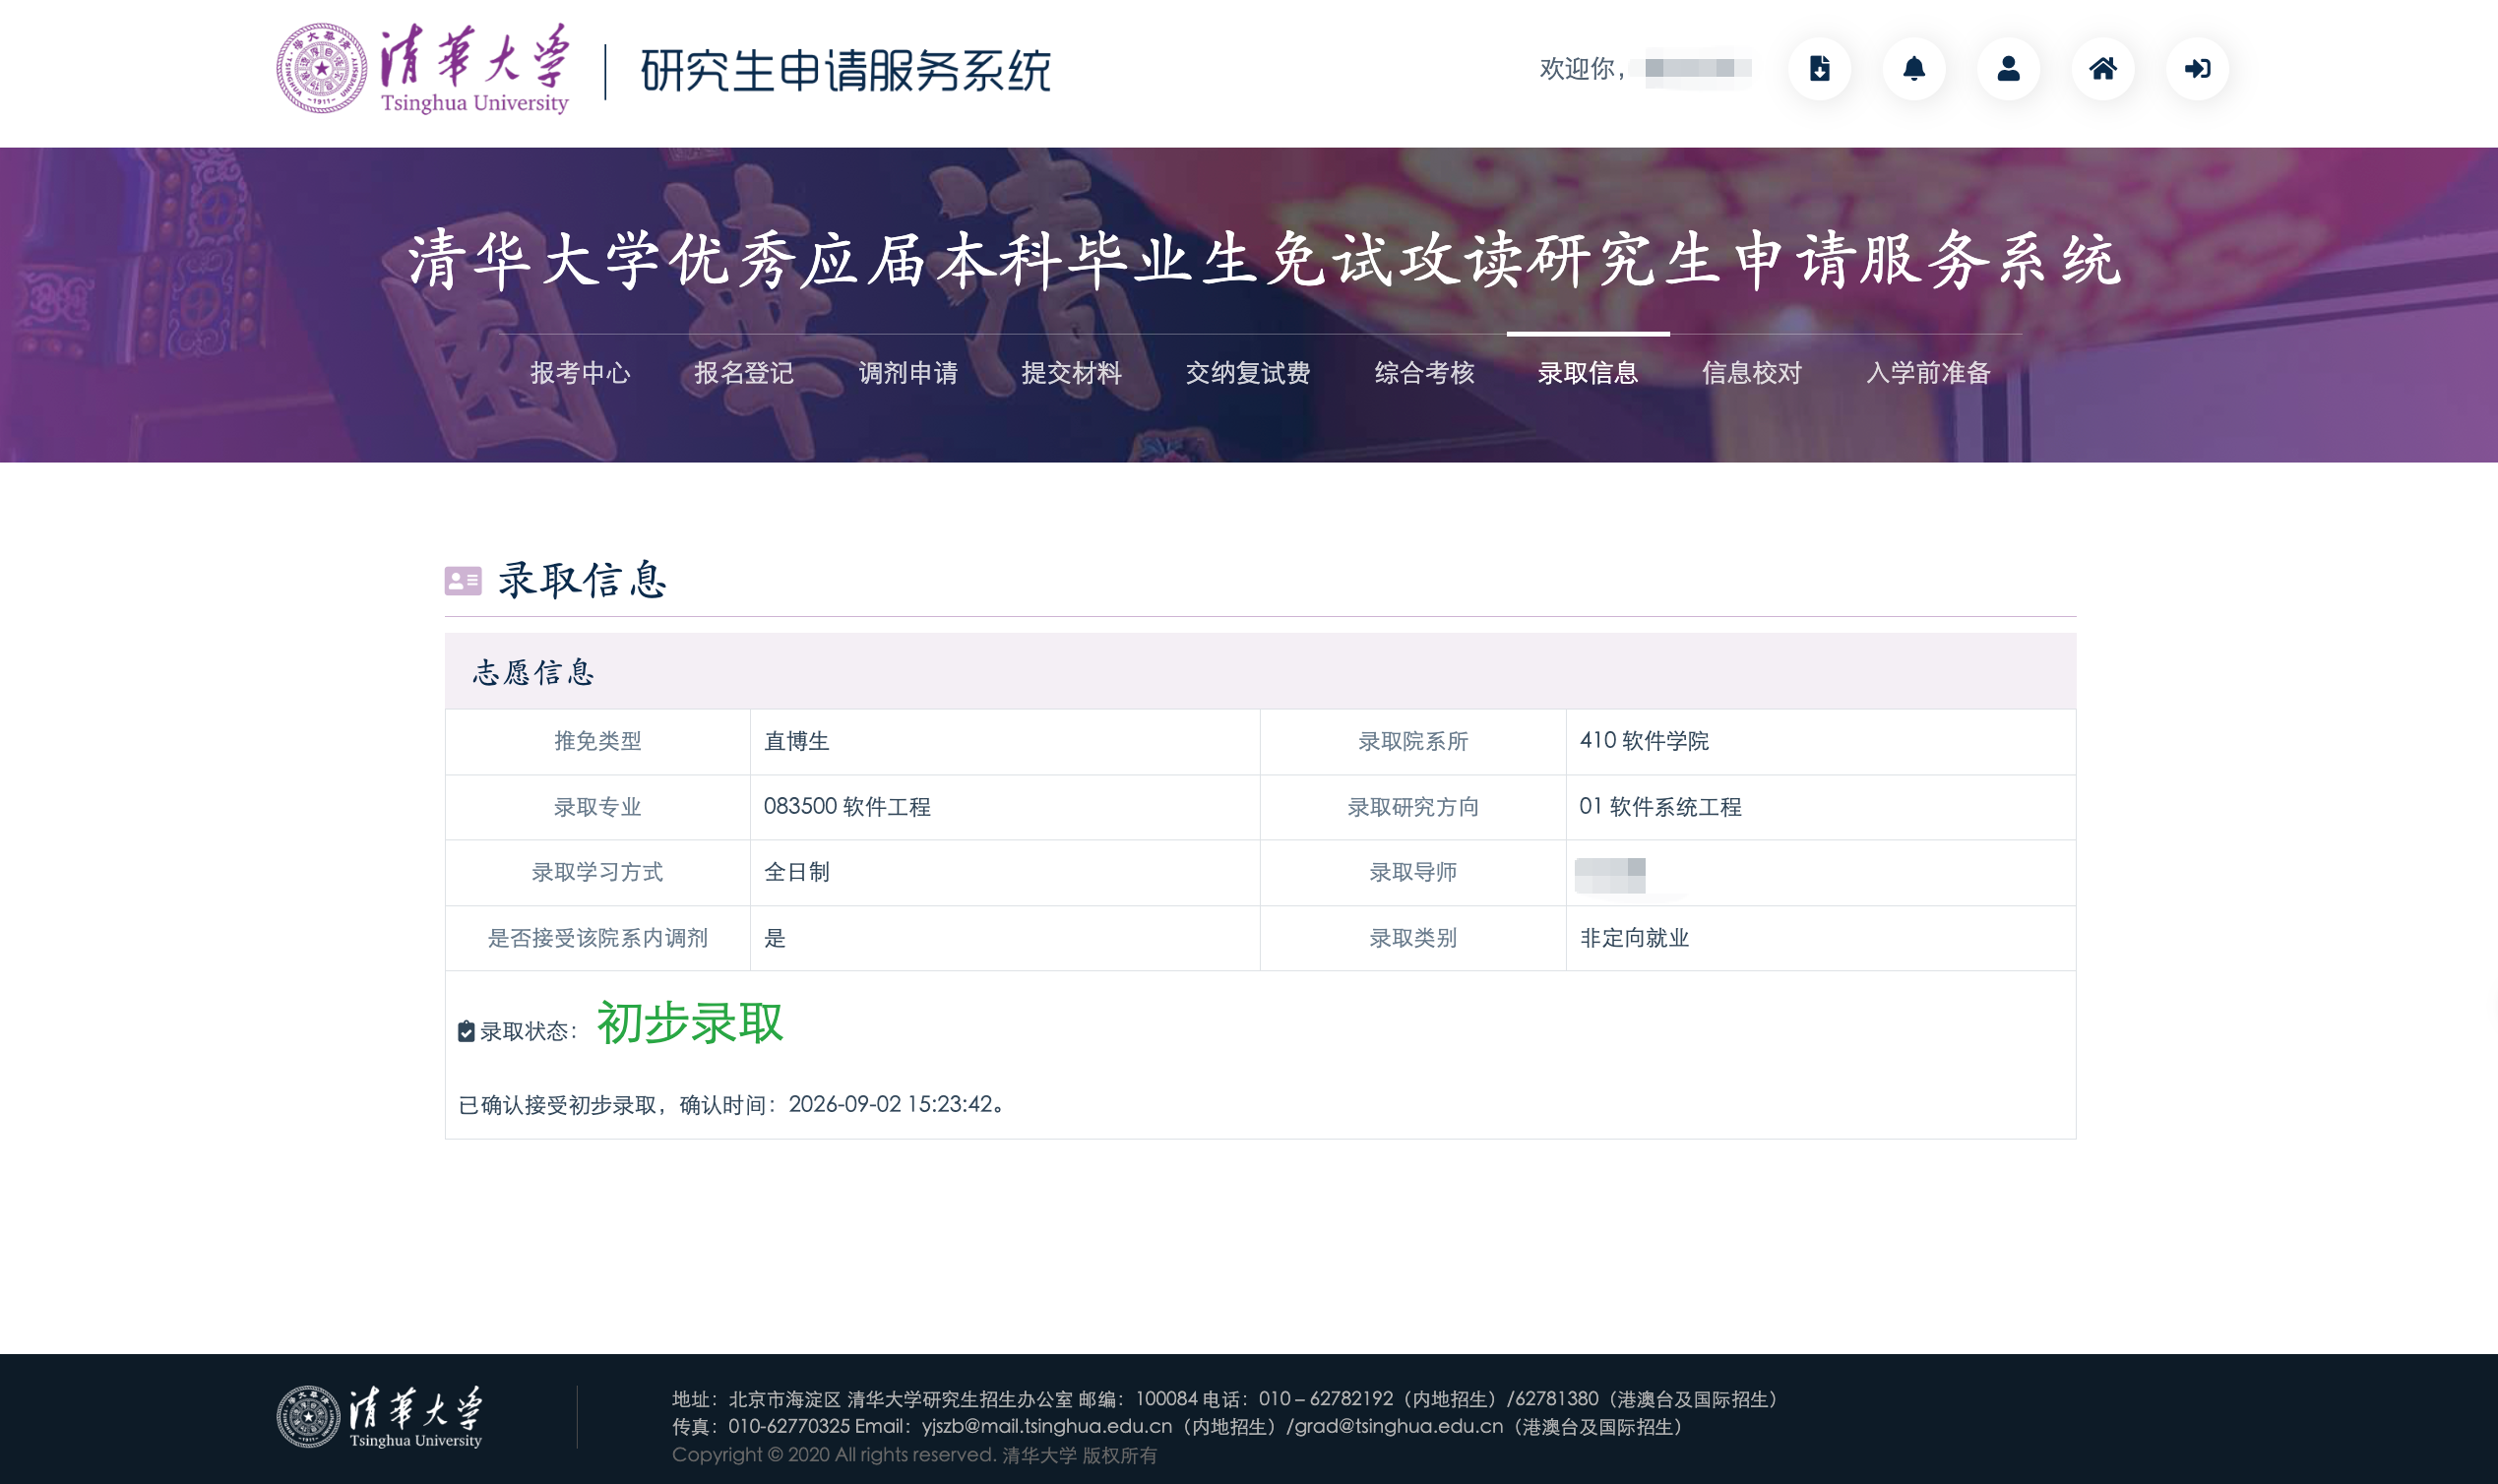Click the 录取类别 label cell
Viewport: 2498px width, 1484px height.
tap(1413, 938)
